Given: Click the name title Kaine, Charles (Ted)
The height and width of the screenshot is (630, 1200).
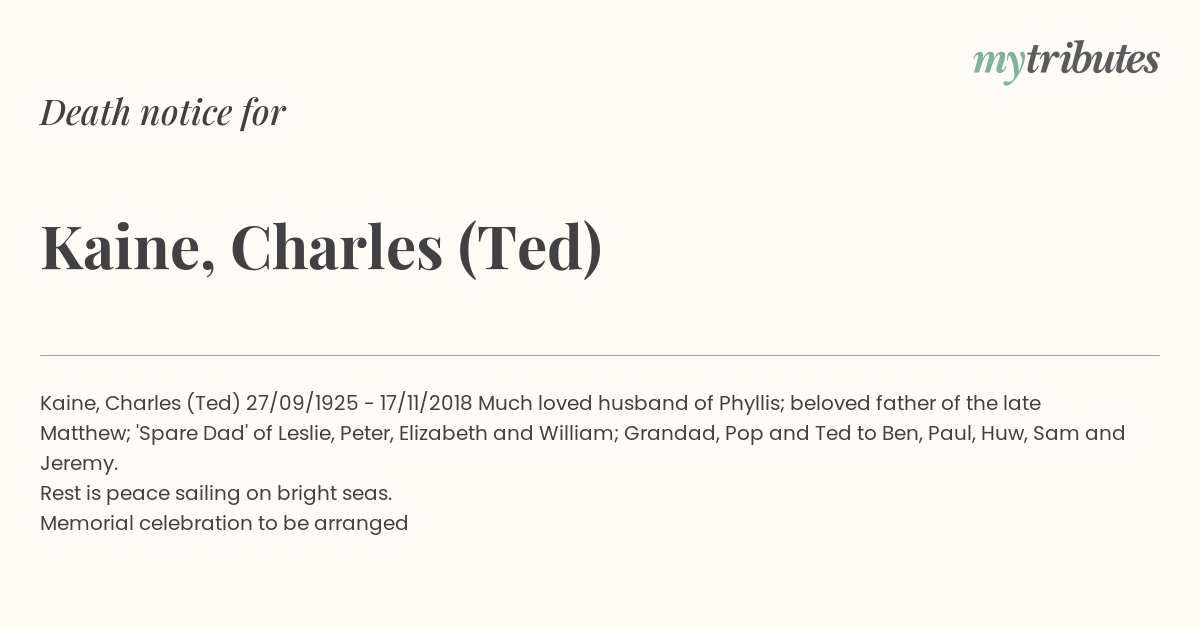Looking at the screenshot, I should click(321, 248).
